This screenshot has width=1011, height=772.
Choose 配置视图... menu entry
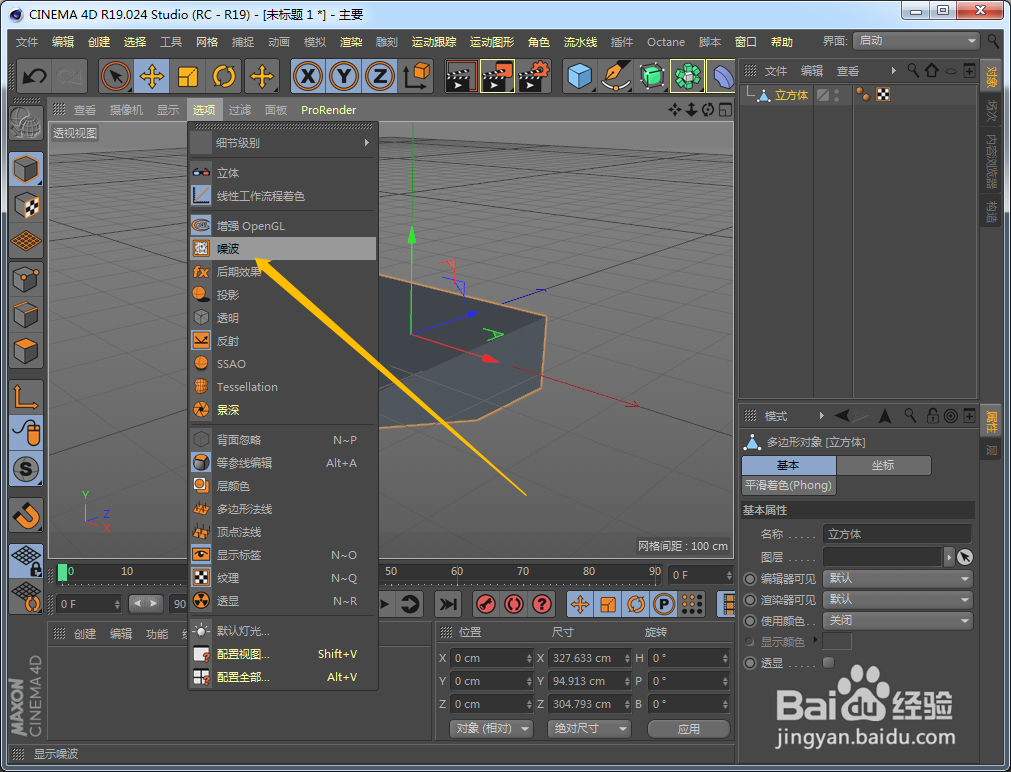tap(282, 654)
